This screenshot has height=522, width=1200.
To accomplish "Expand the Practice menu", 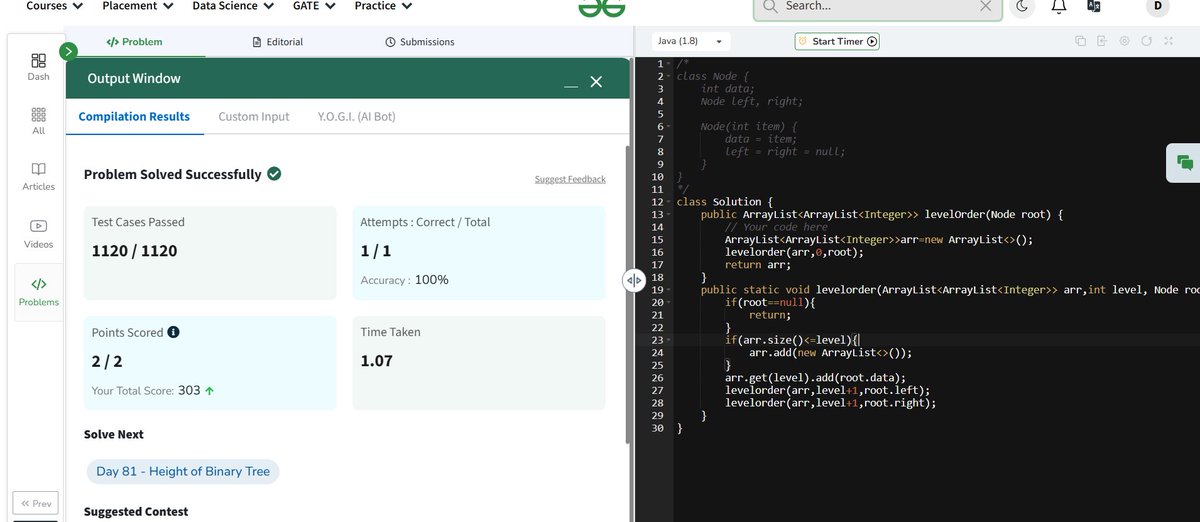I will [x=383, y=6].
